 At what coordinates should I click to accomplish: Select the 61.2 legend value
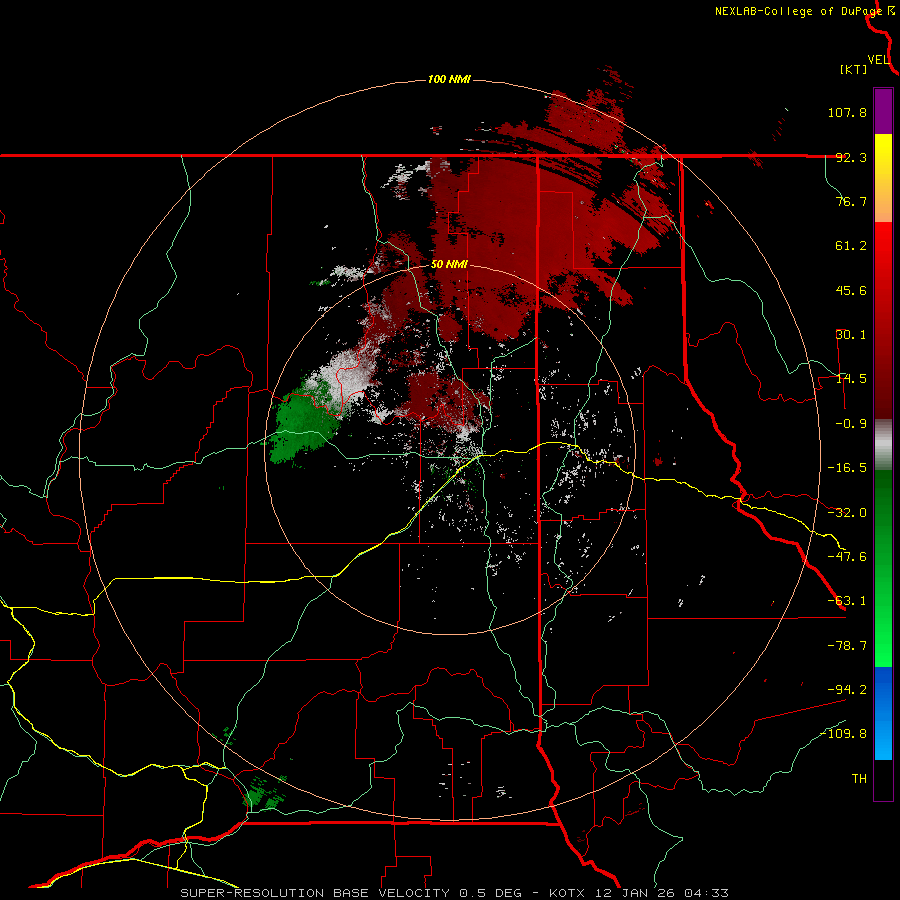(851, 246)
